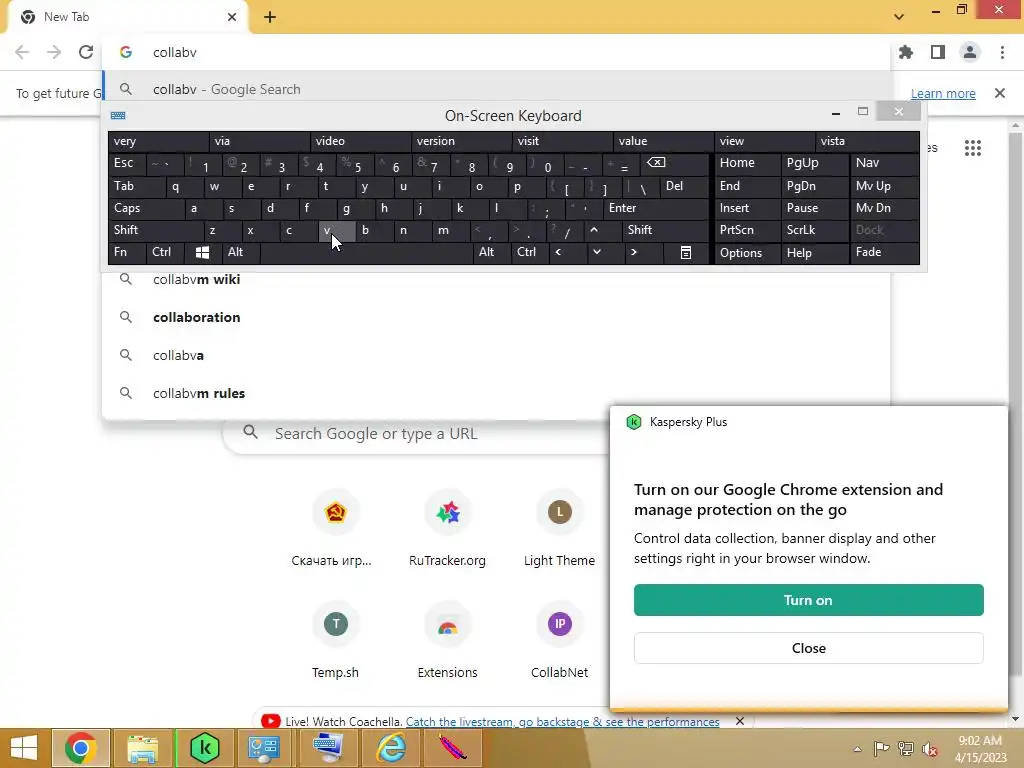This screenshot has height=768, width=1024.
Task: Choose 'collabvm rules' suggestion
Action: click(x=496, y=393)
